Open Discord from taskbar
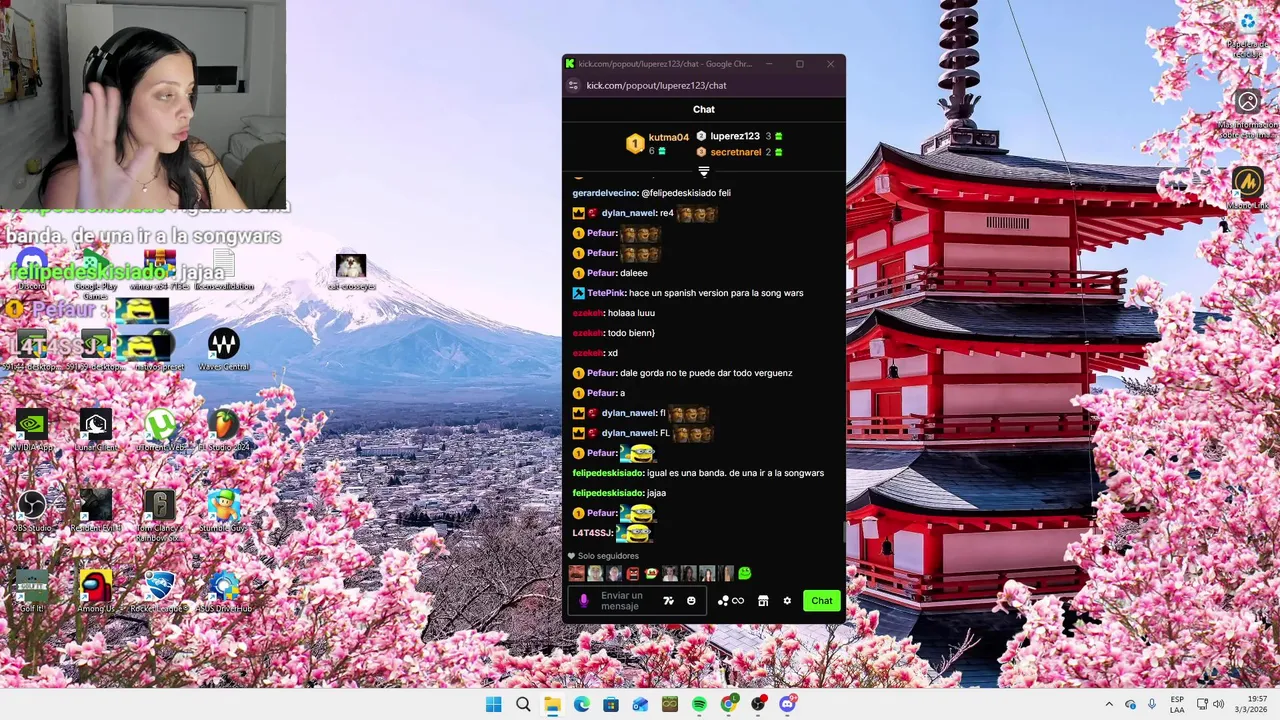Screen dimensions: 1280x720 coord(787,705)
